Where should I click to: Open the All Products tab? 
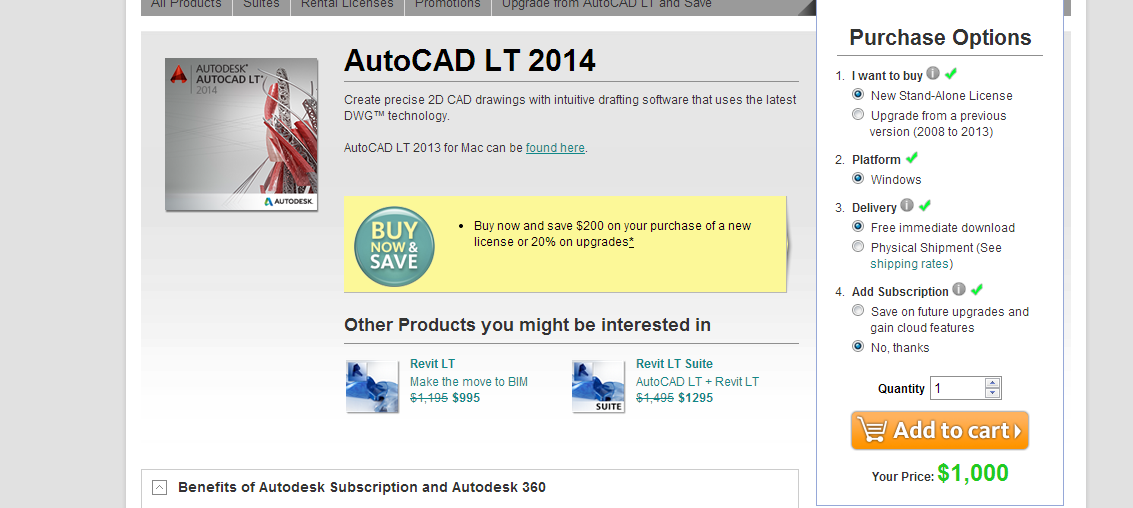186,5
